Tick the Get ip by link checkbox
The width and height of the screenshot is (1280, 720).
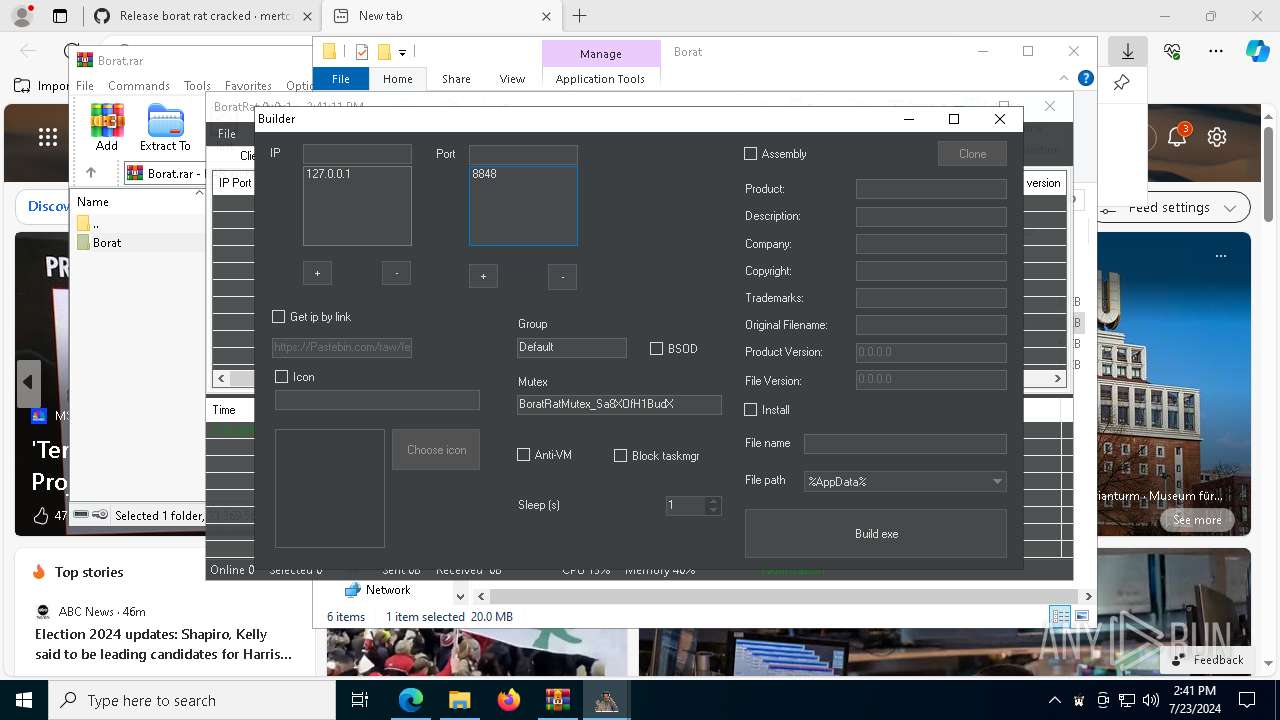tap(279, 317)
